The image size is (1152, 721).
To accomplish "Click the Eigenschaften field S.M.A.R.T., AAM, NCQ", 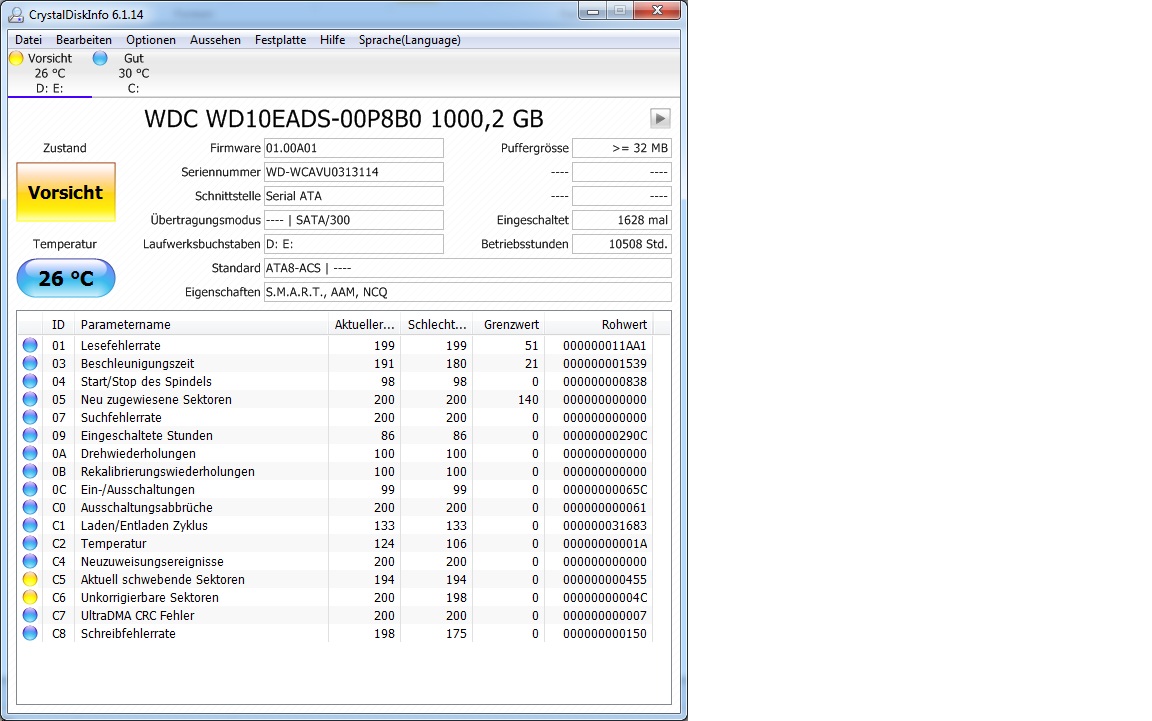I will pyautogui.click(x=467, y=292).
